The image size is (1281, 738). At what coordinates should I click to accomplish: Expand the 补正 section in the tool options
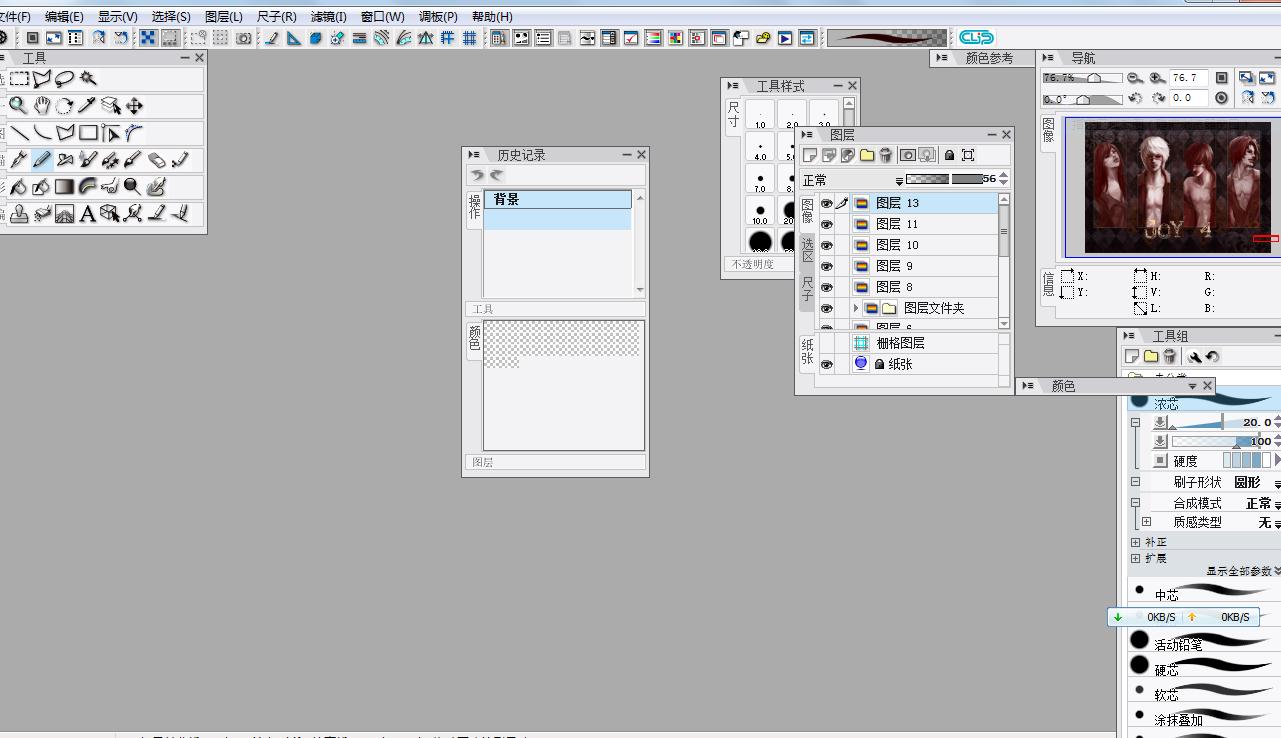(1136, 542)
